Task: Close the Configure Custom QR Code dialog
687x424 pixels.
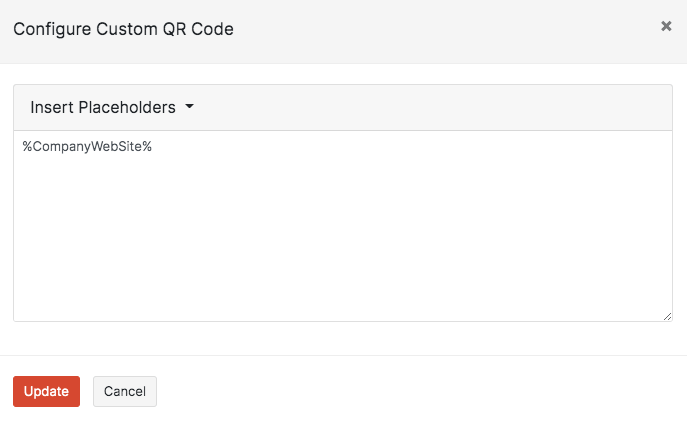Action: coord(666,27)
